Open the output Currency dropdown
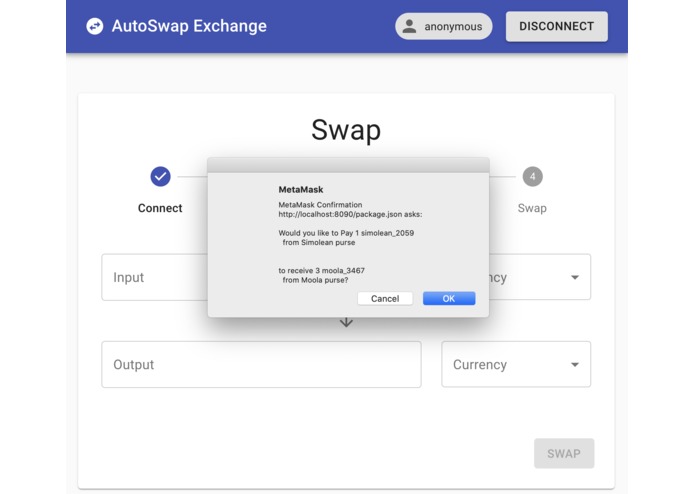The width and height of the screenshot is (695, 494). pyautogui.click(x=516, y=364)
